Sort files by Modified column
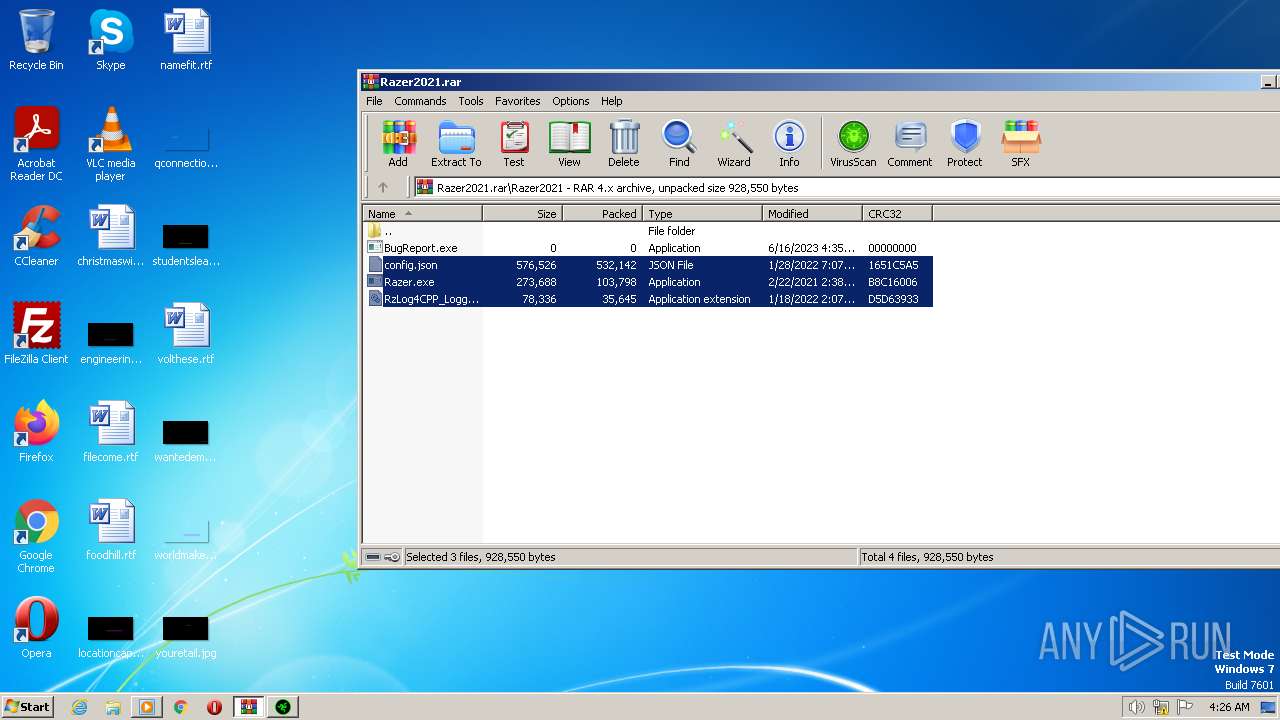 coord(813,214)
